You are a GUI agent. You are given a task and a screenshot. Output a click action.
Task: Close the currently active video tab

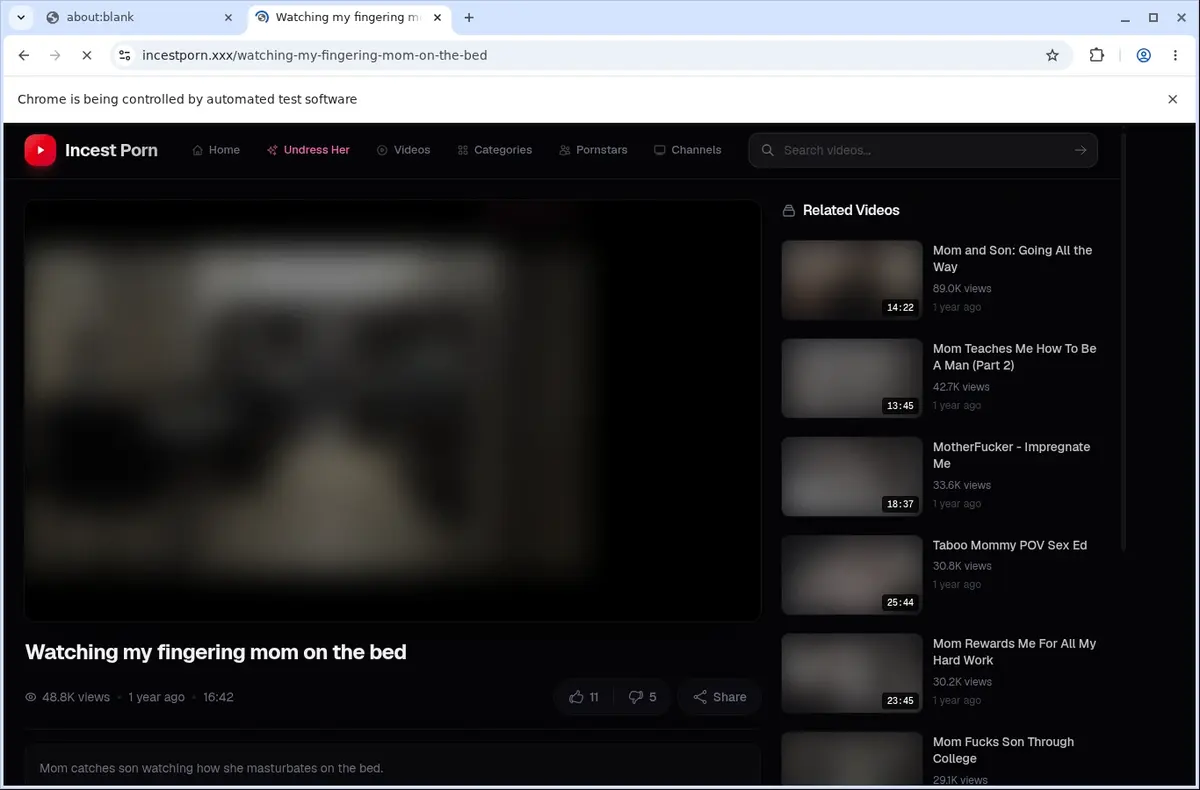coord(437,17)
